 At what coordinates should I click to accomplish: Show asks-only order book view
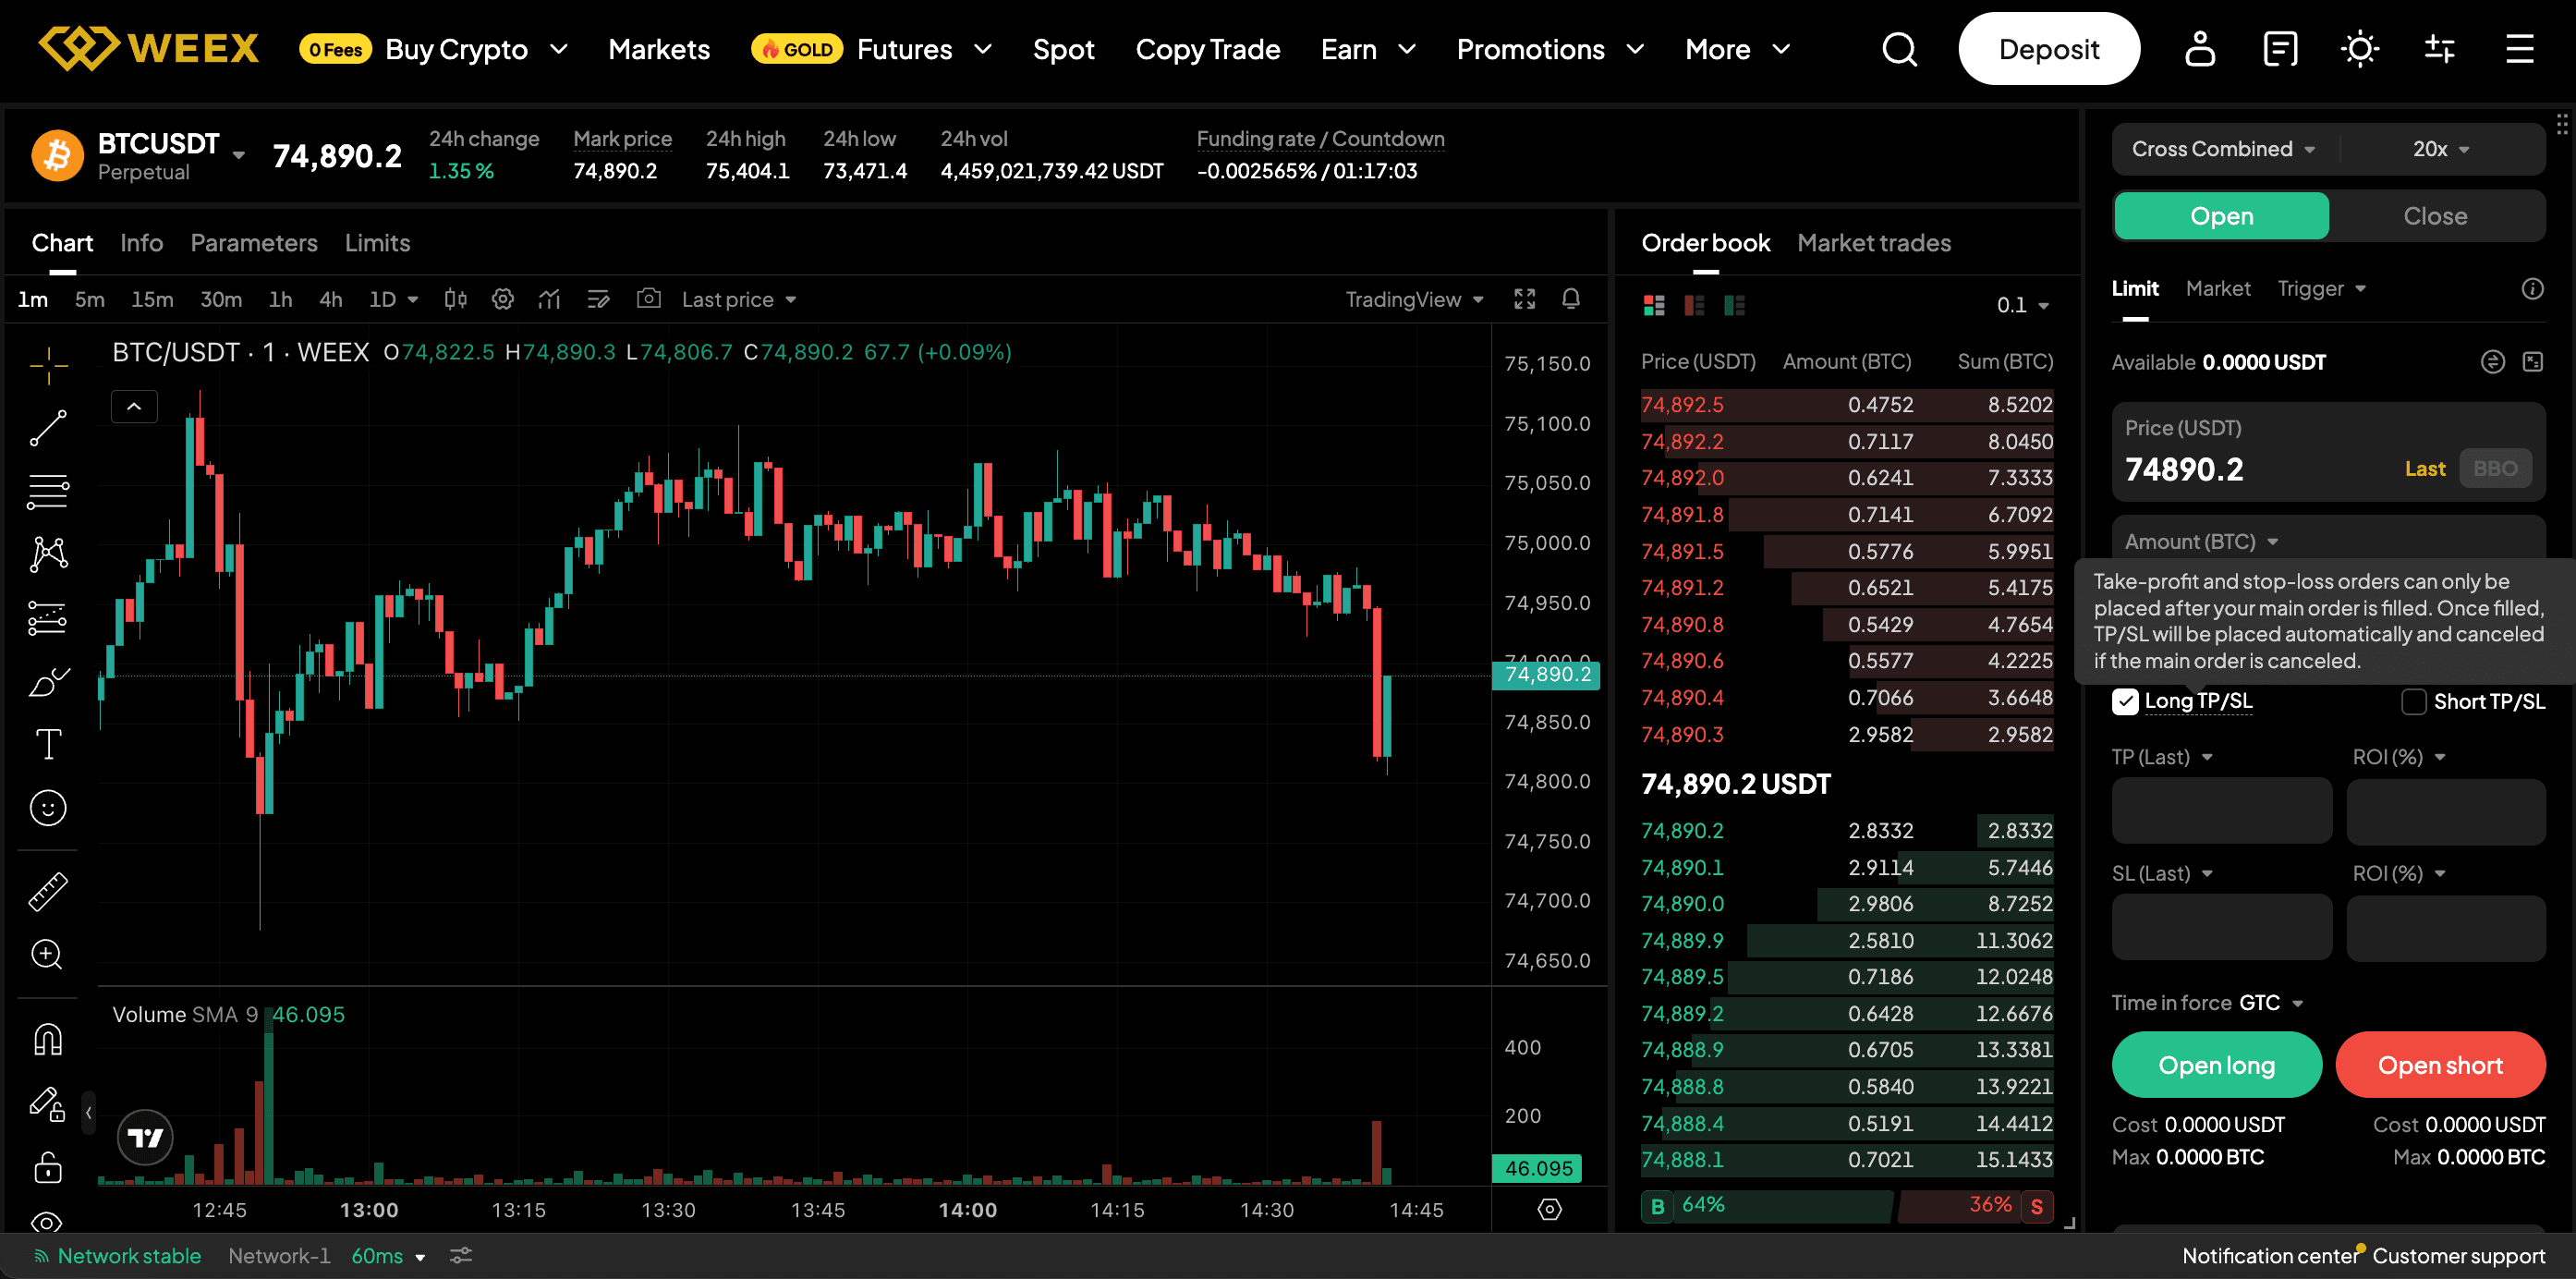tap(1694, 305)
